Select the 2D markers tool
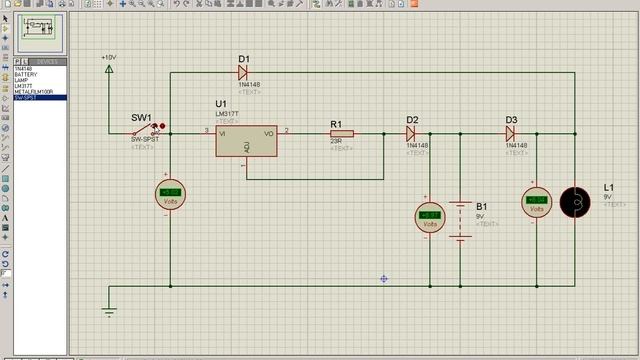The height and width of the screenshot is (360, 640). click(x=5, y=238)
